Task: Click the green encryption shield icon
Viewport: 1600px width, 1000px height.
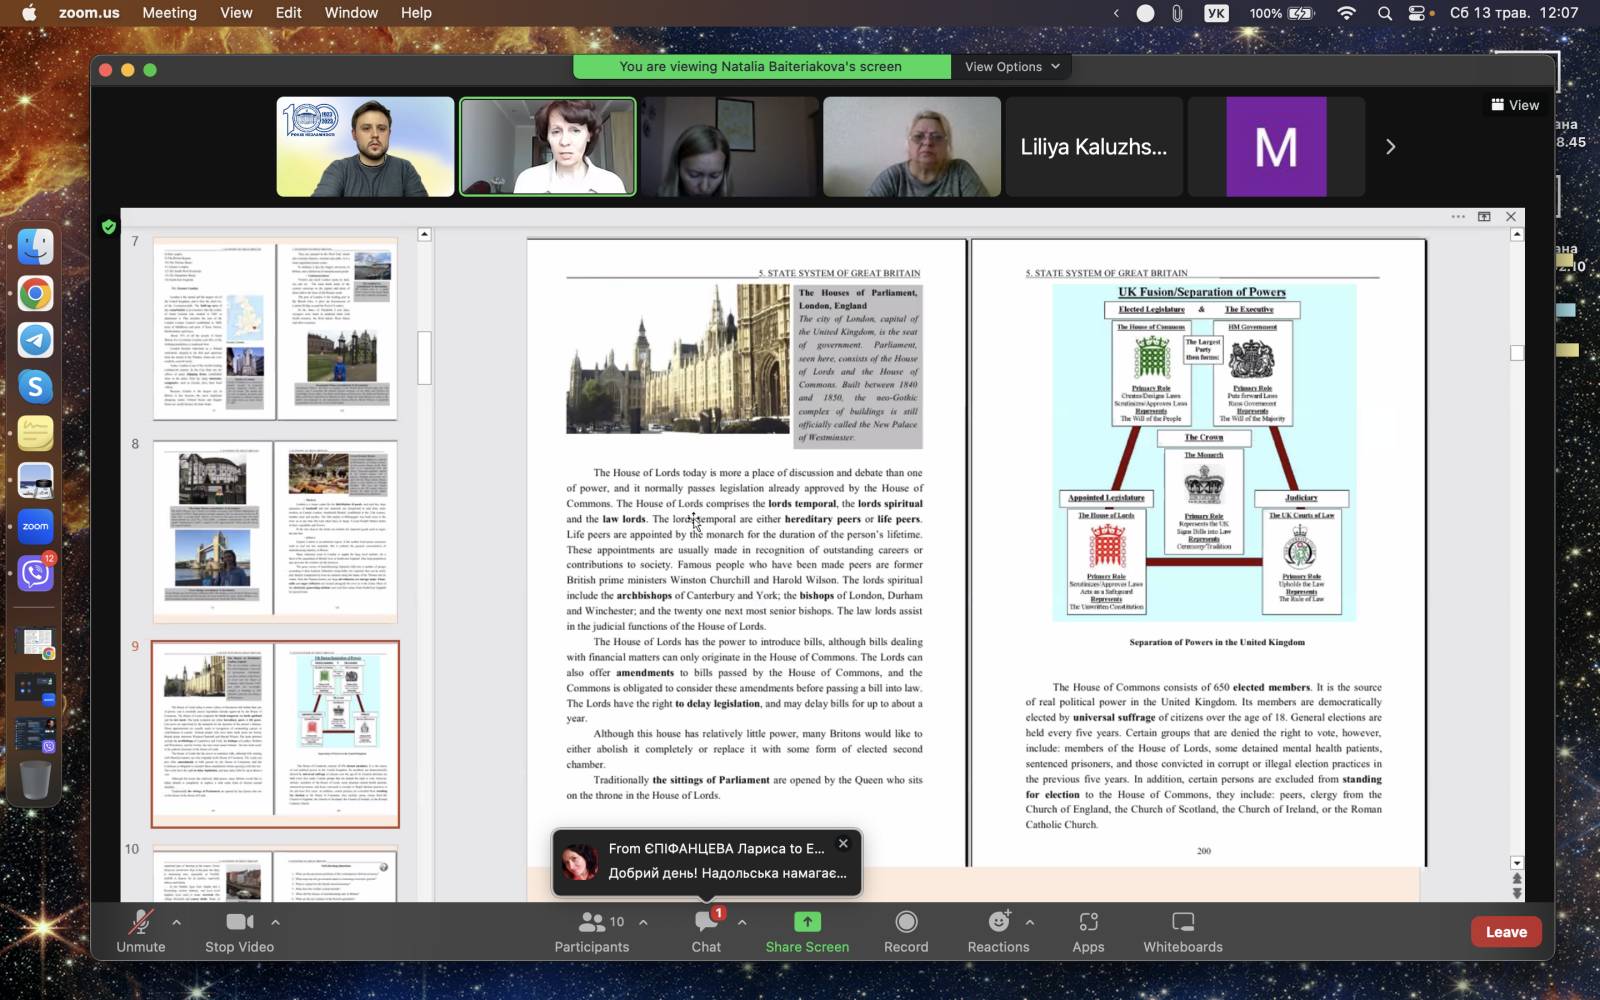Action: (109, 227)
